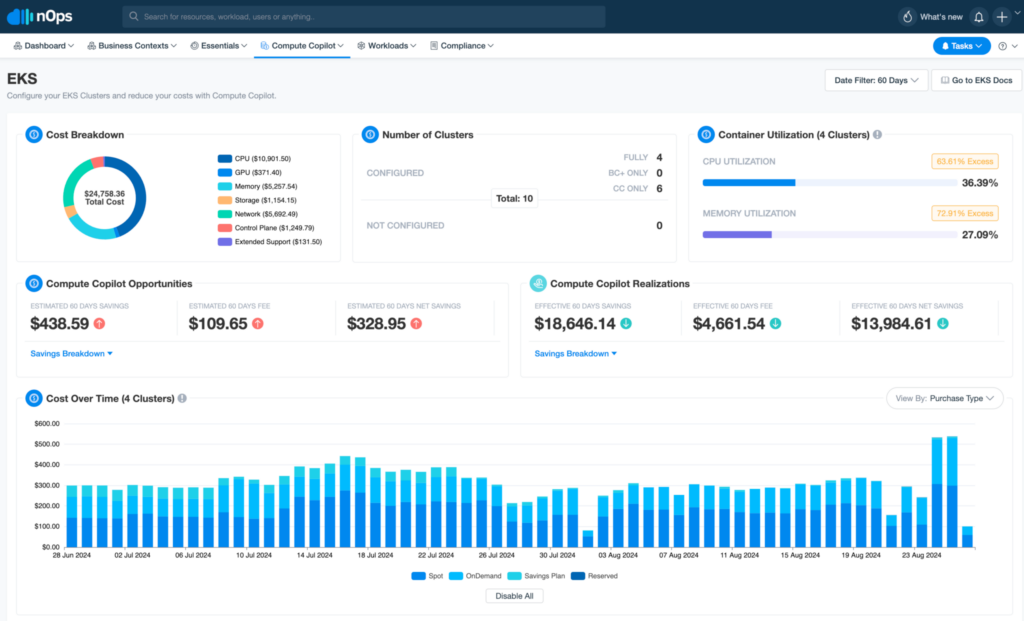Open the Compute Copilot menu
This screenshot has height=621, width=1024.
click(x=302, y=45)
